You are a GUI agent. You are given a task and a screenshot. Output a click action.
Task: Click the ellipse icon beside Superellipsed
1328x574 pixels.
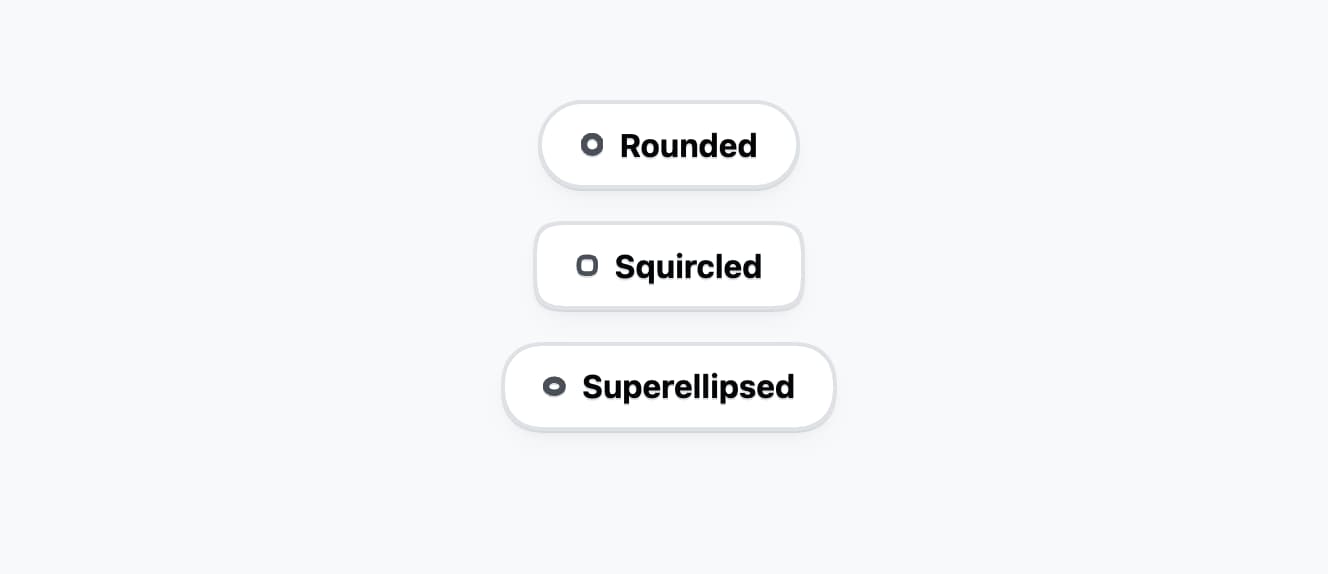click(554, 387)
